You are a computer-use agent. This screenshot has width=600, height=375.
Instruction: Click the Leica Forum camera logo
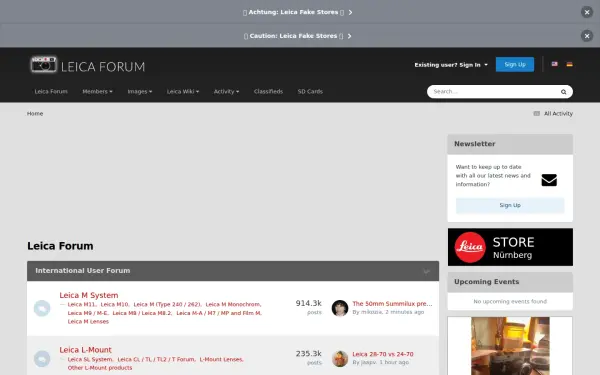pos(88,65)
